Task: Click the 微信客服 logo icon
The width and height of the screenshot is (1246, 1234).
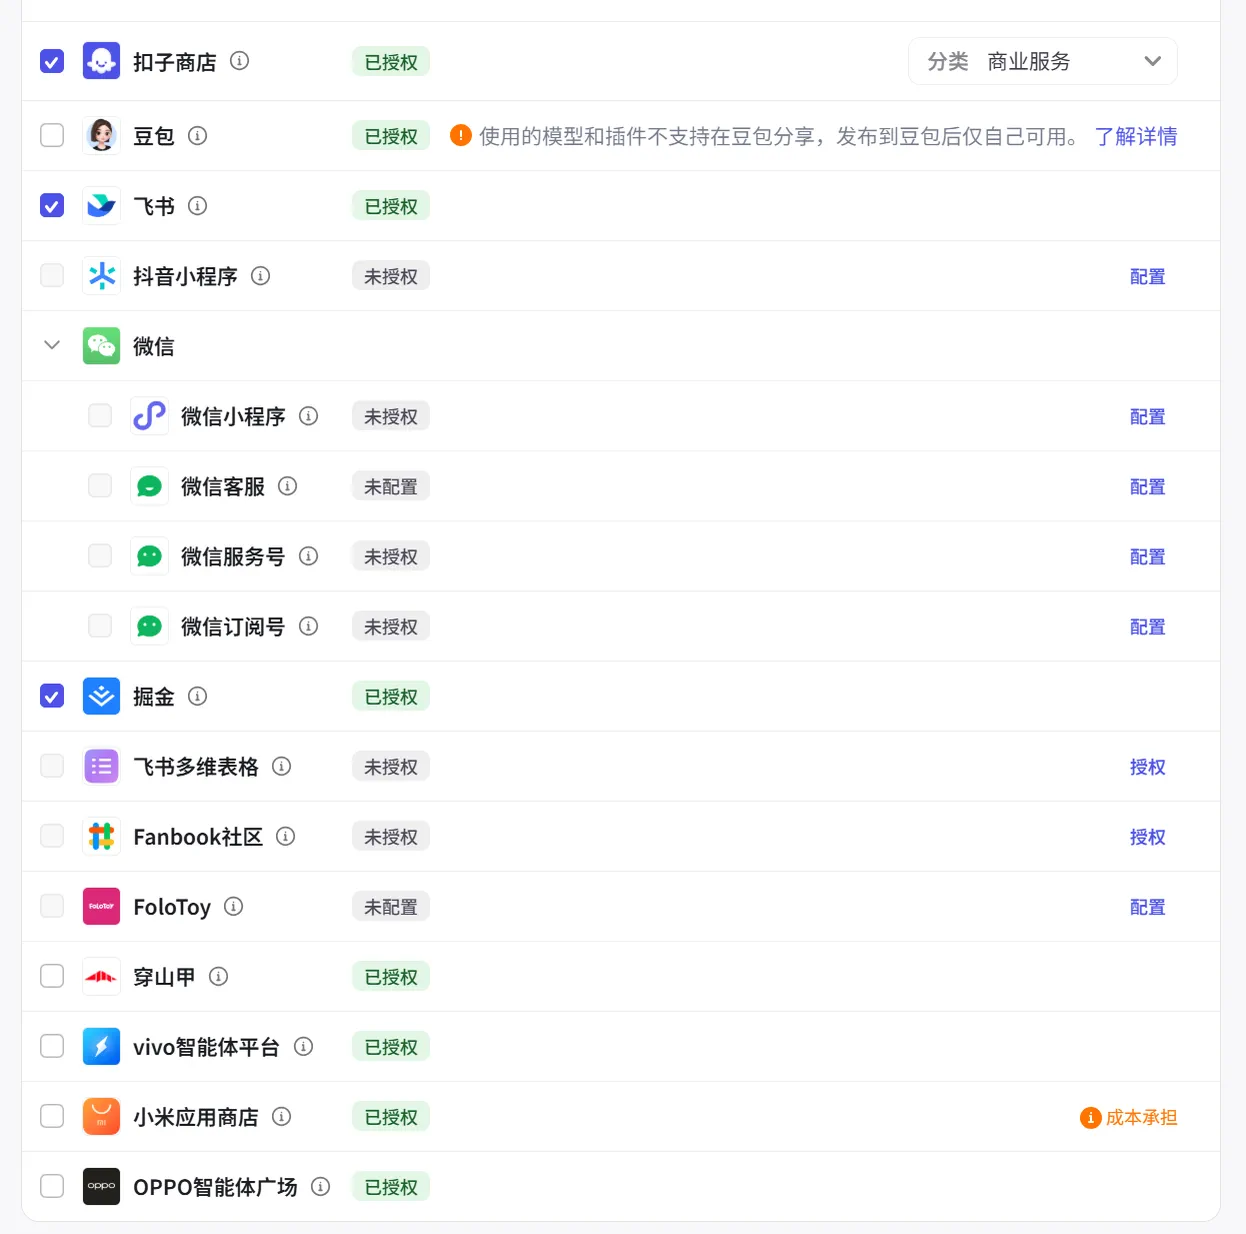Action: click(149, 485)
